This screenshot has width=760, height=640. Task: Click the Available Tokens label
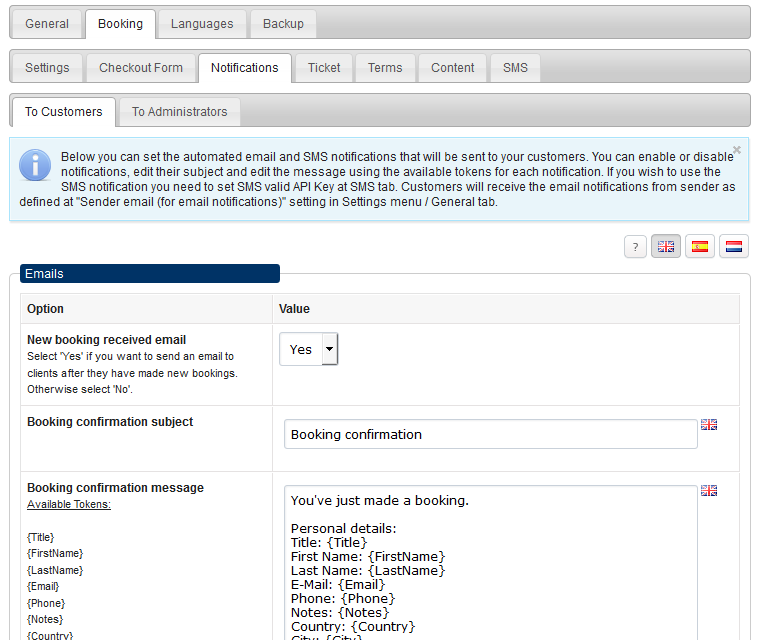tap(69, 504)
